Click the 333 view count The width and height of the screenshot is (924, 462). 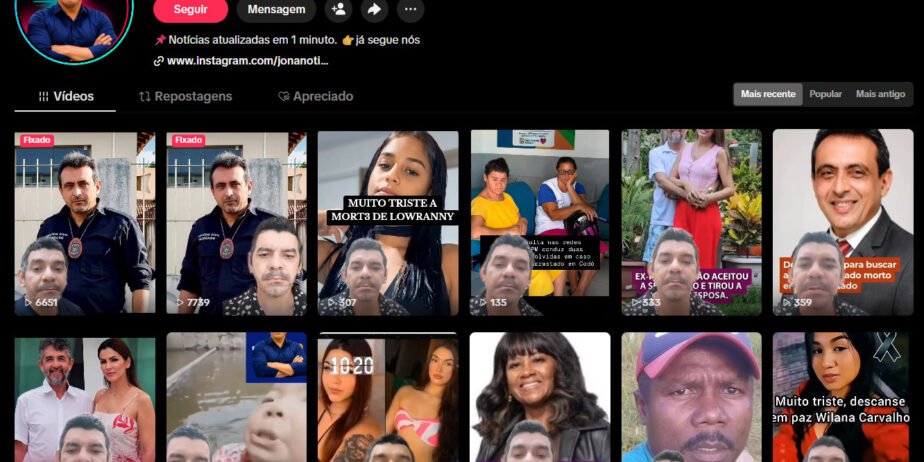point(651,302)
